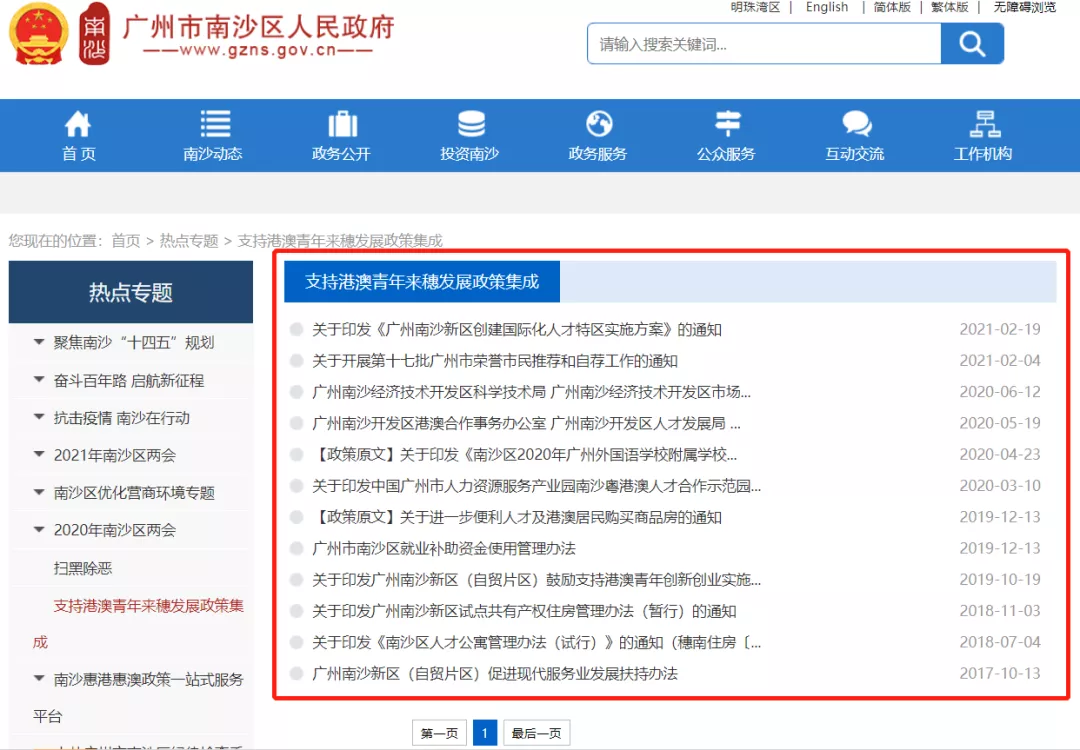Open notice on 第十七批广州市荣誉市民推荐
This screenshot has width=1080, height=750.
[x=495, y=361]
